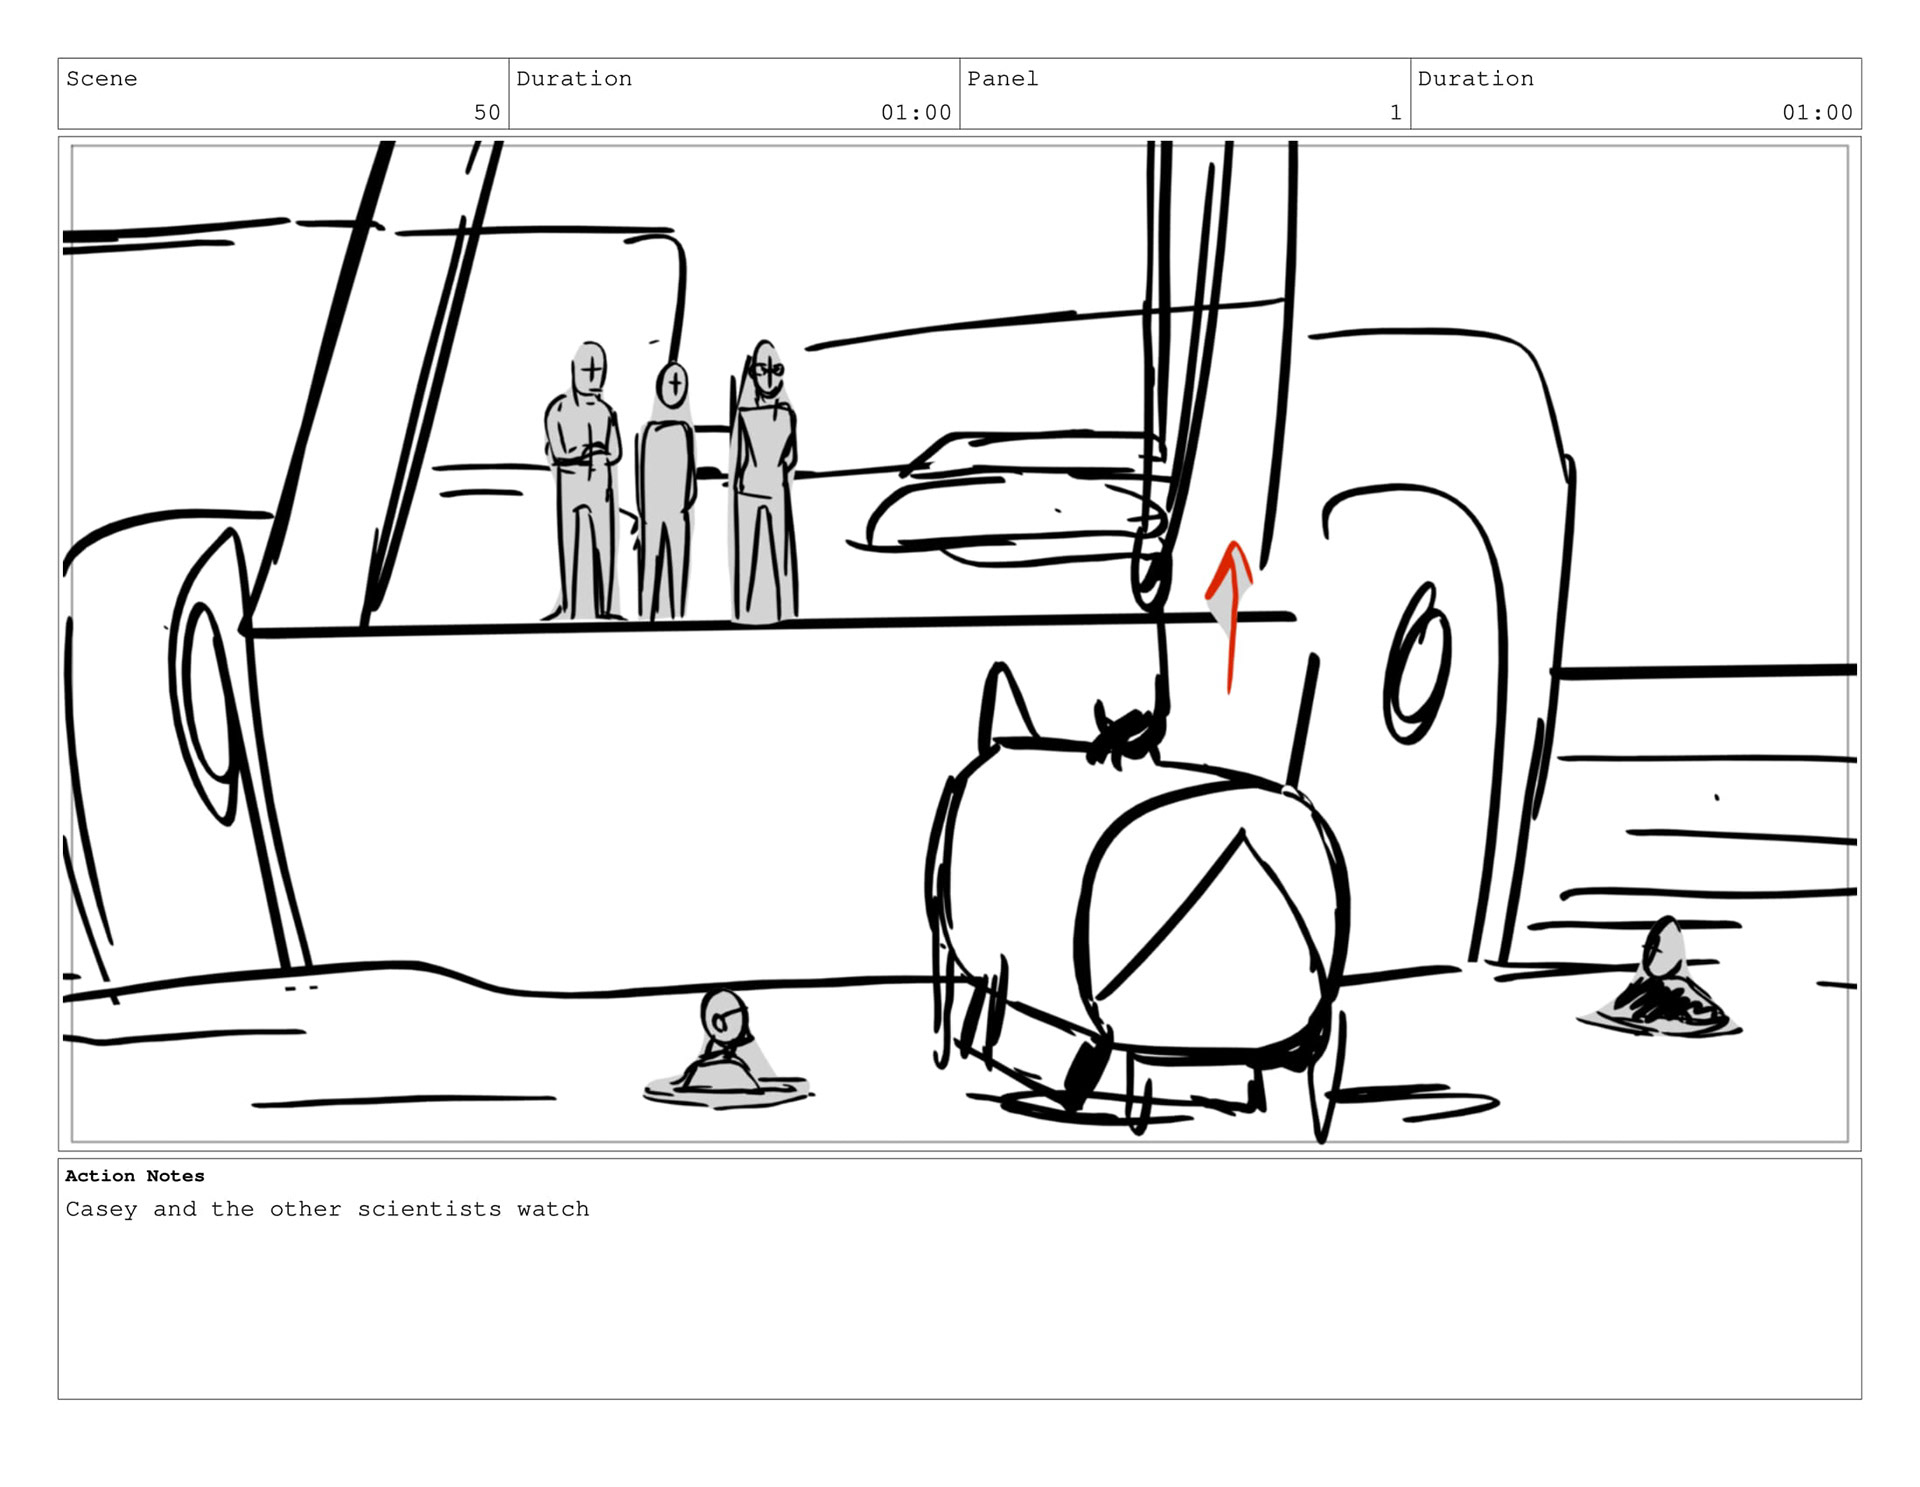
Task: Click the Duration label beside the Panel cell
Action: [x=1475, y=79]
